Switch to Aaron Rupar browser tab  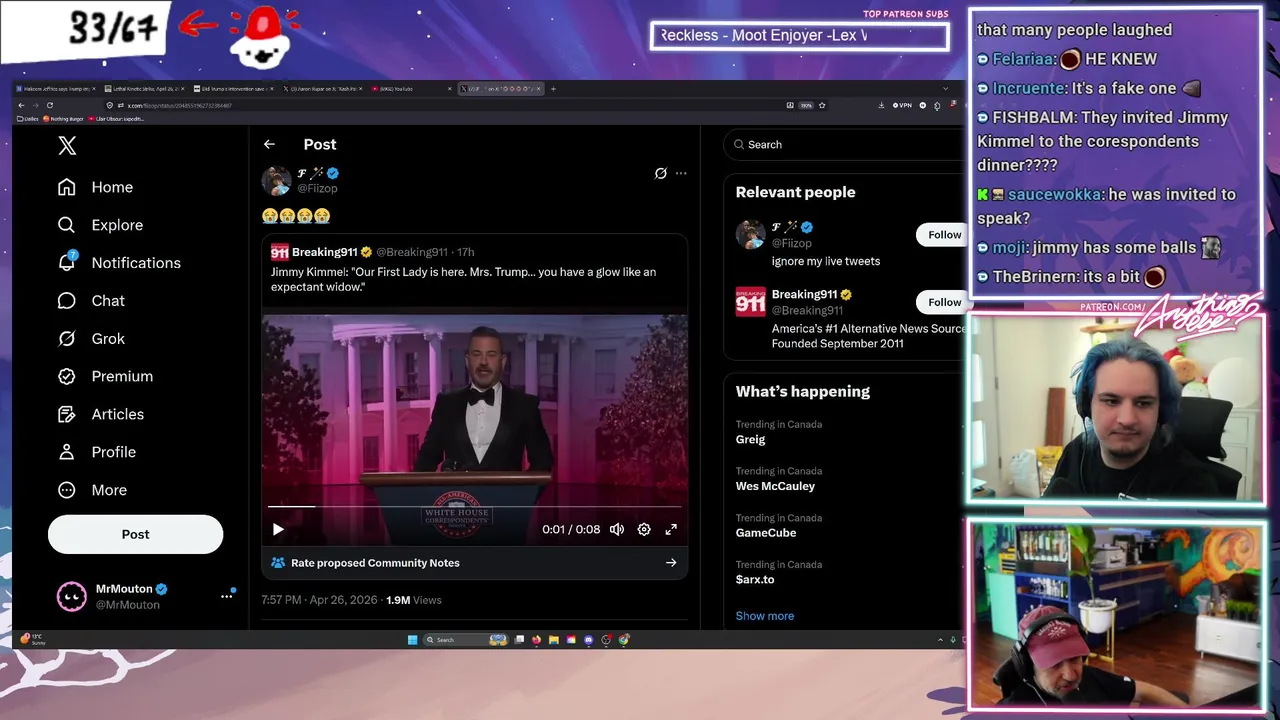322,88
